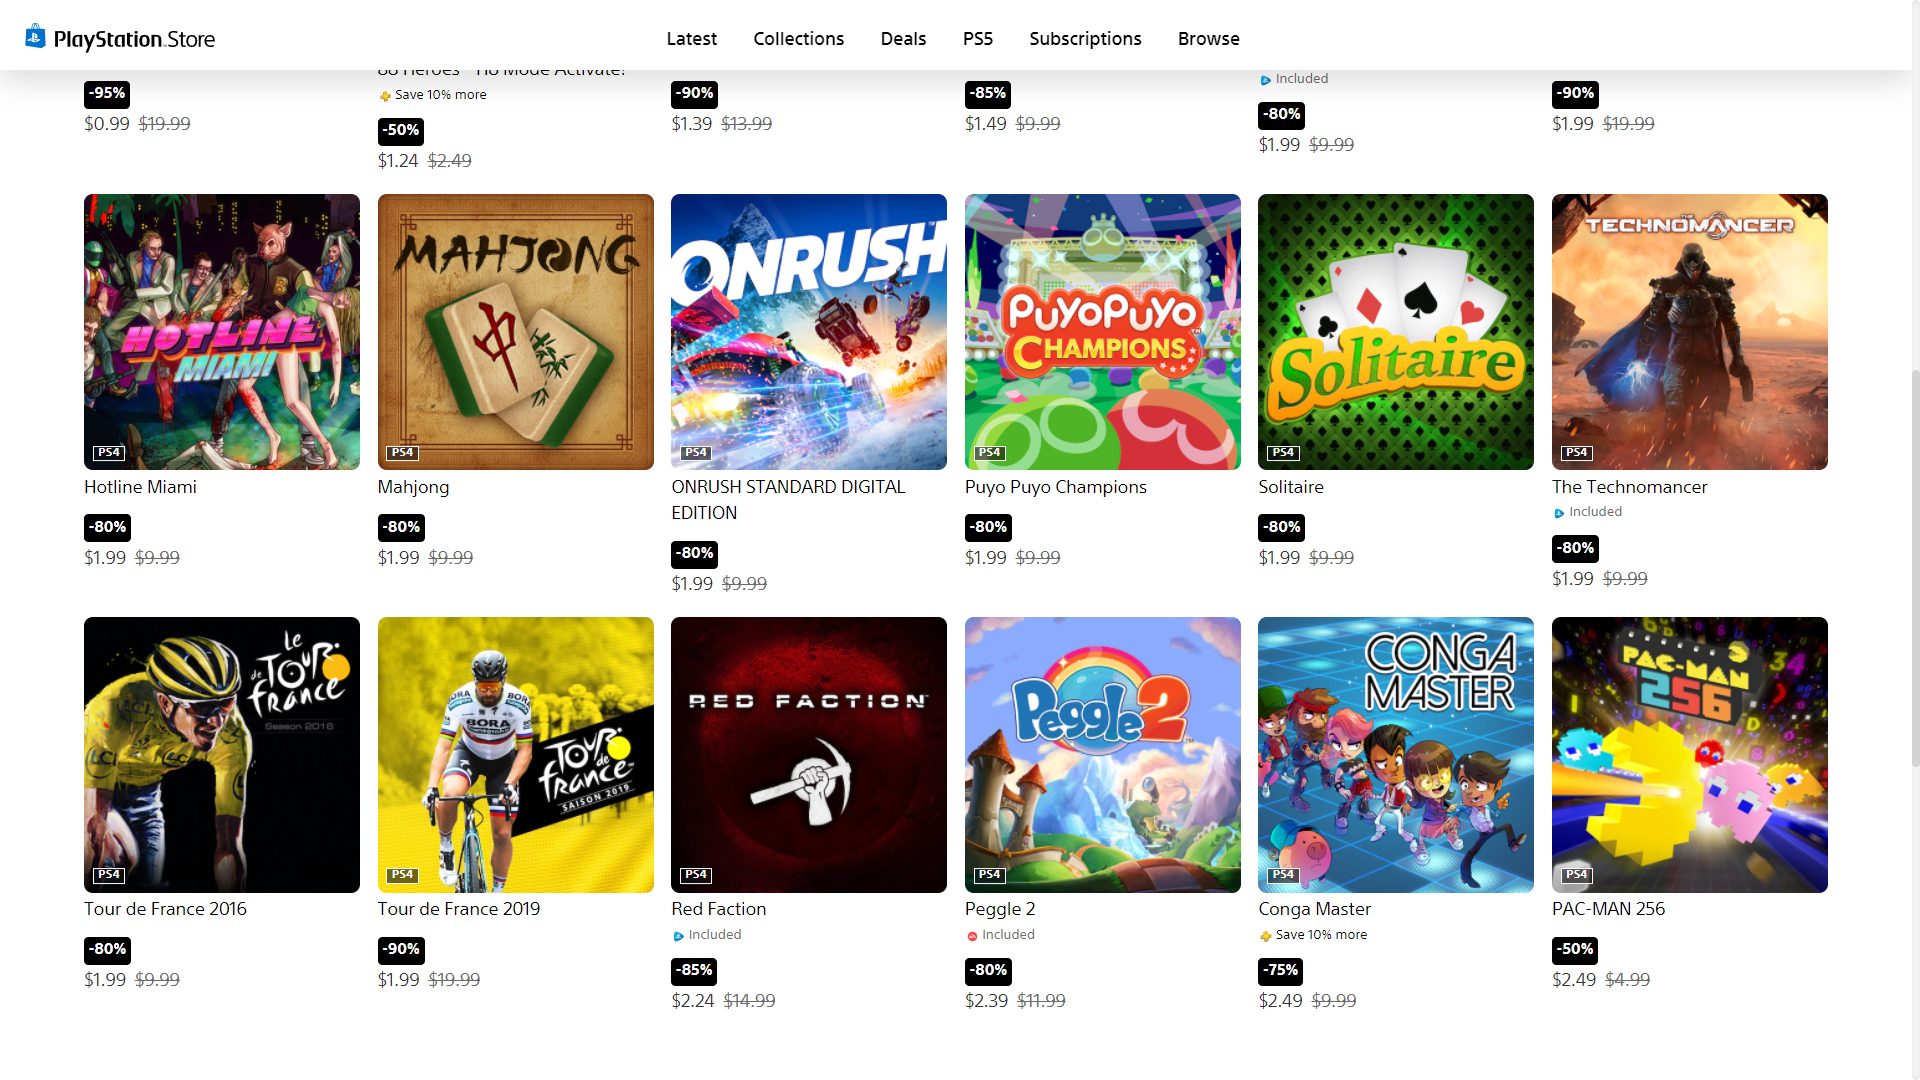Open the Puyo Puyo Champions title link
This screenshot has width=1920, height=1080.
coord(1056,487)
